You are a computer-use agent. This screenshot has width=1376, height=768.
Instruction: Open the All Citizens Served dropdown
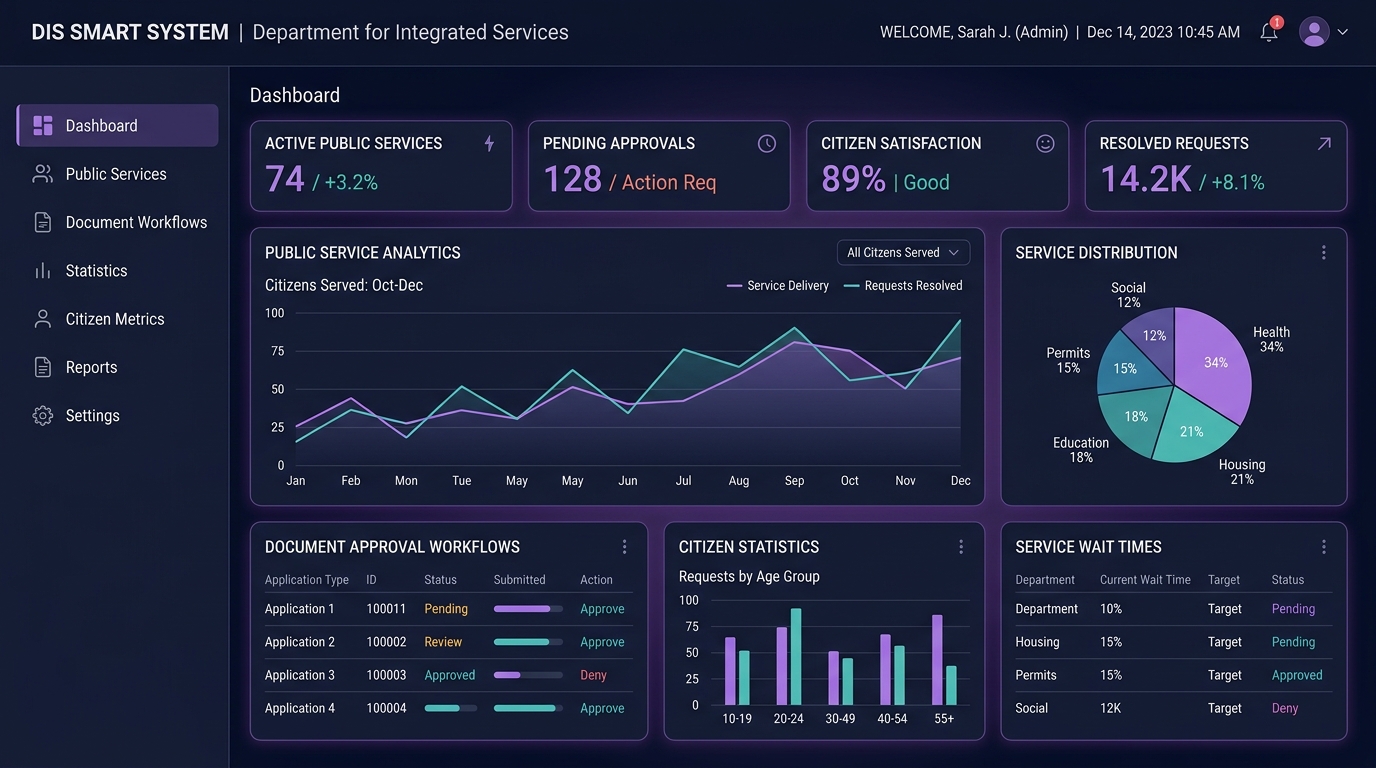pyautogui.click(x=903, y=253)
